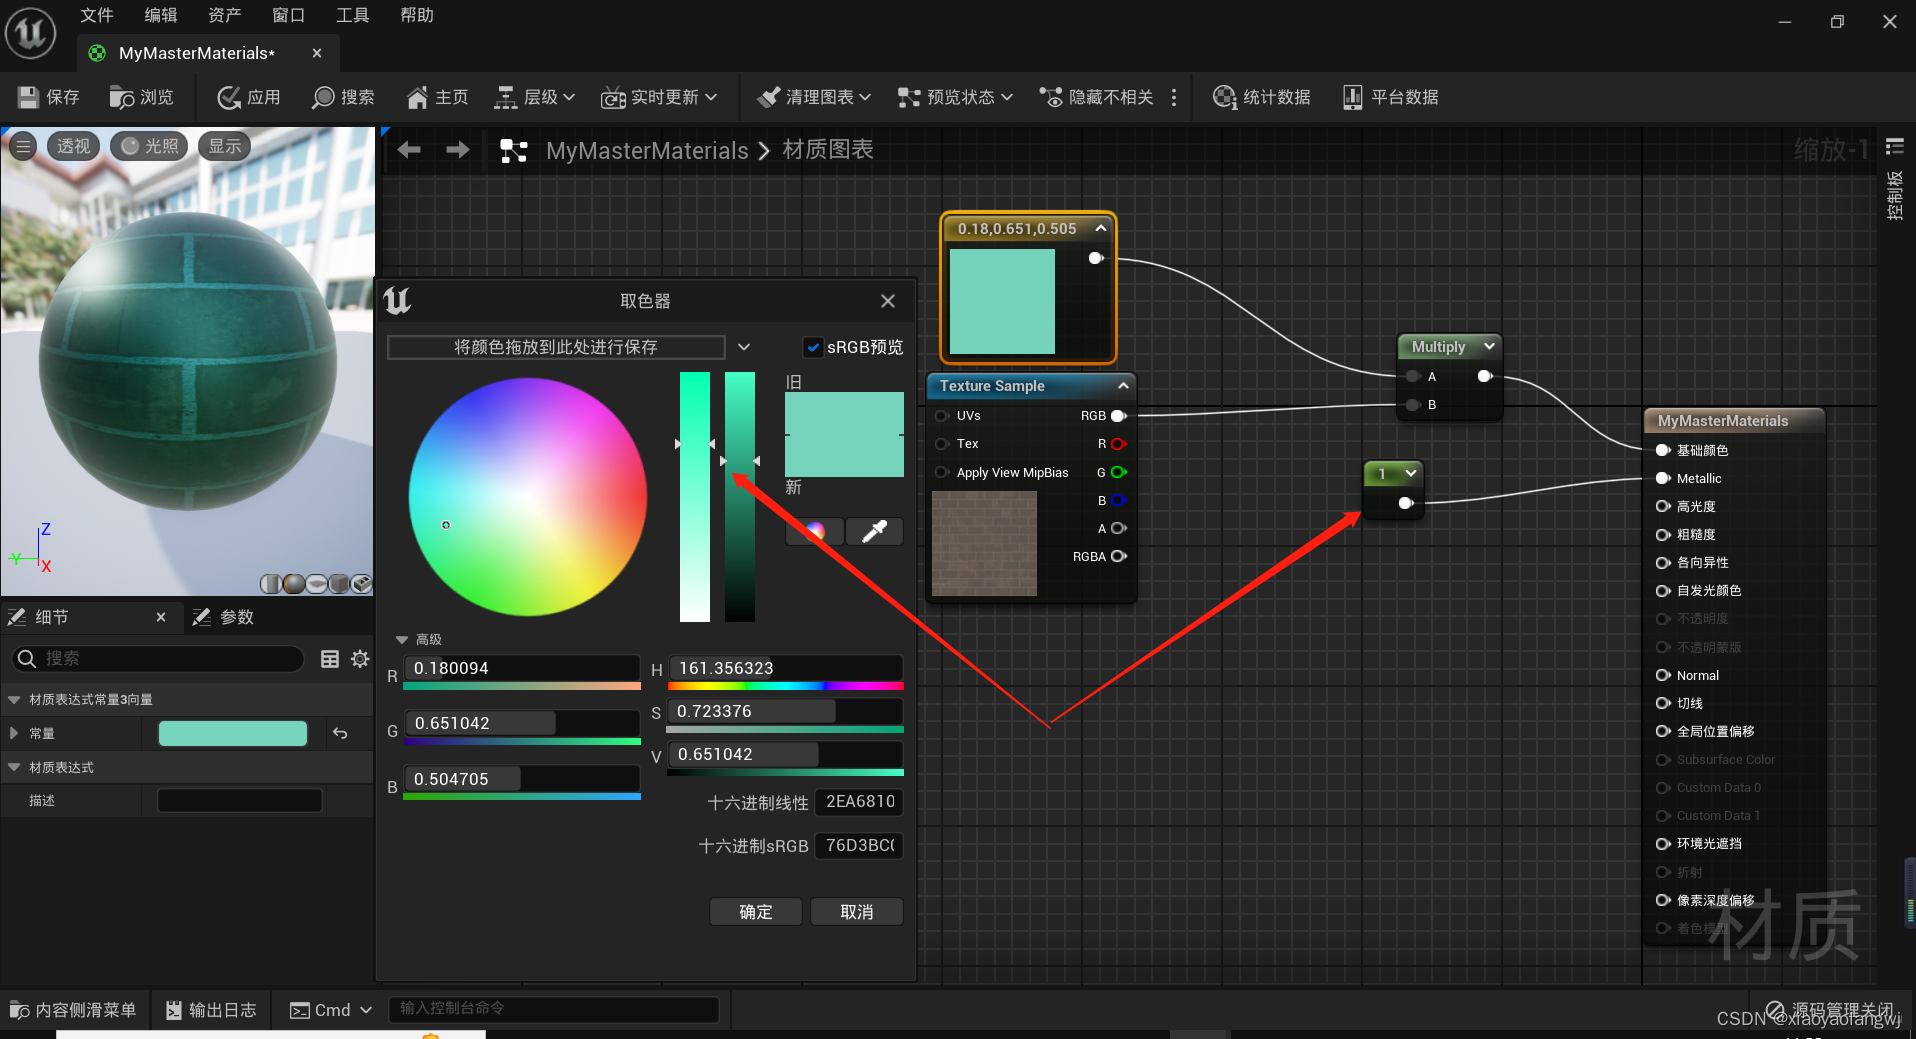Toggle 透视 perspective view button
Viewport: 1916px width, 1039px height.
pos(73,146)
